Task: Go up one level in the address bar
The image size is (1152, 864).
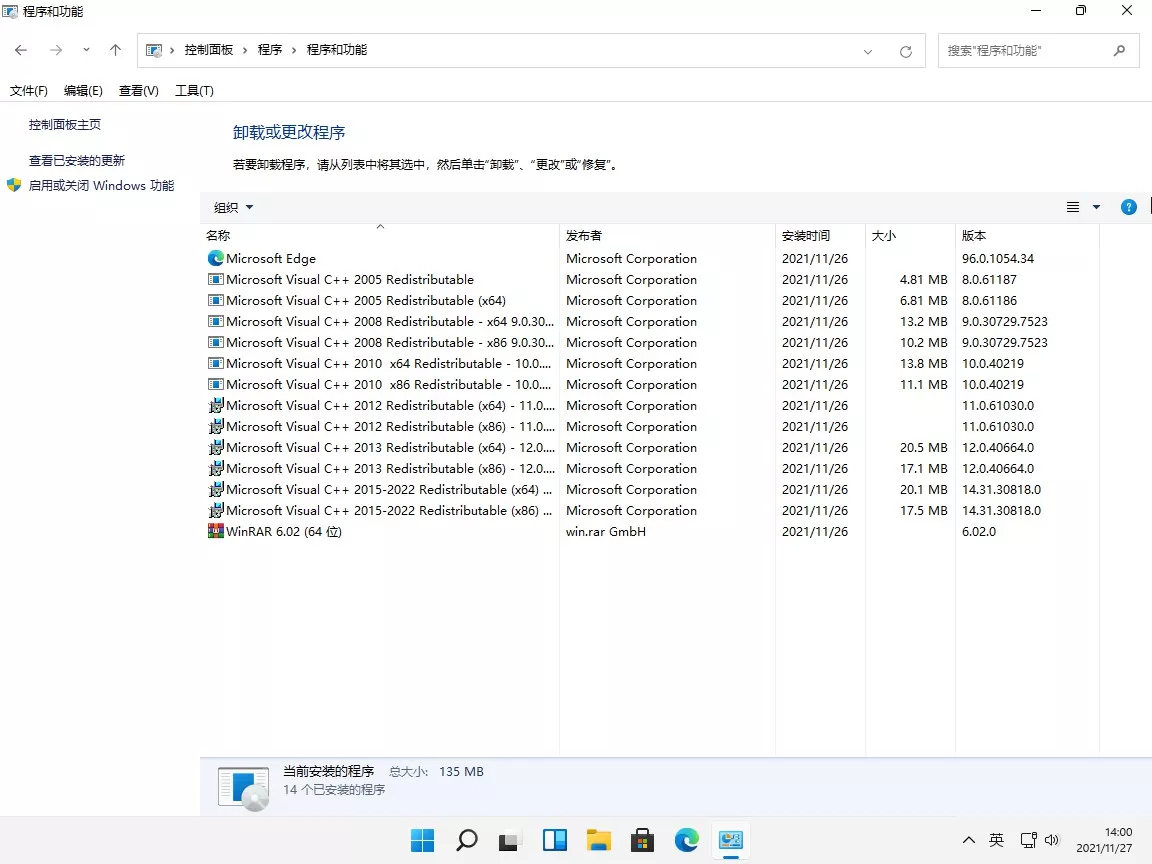Action: click(x=115, y=50)
